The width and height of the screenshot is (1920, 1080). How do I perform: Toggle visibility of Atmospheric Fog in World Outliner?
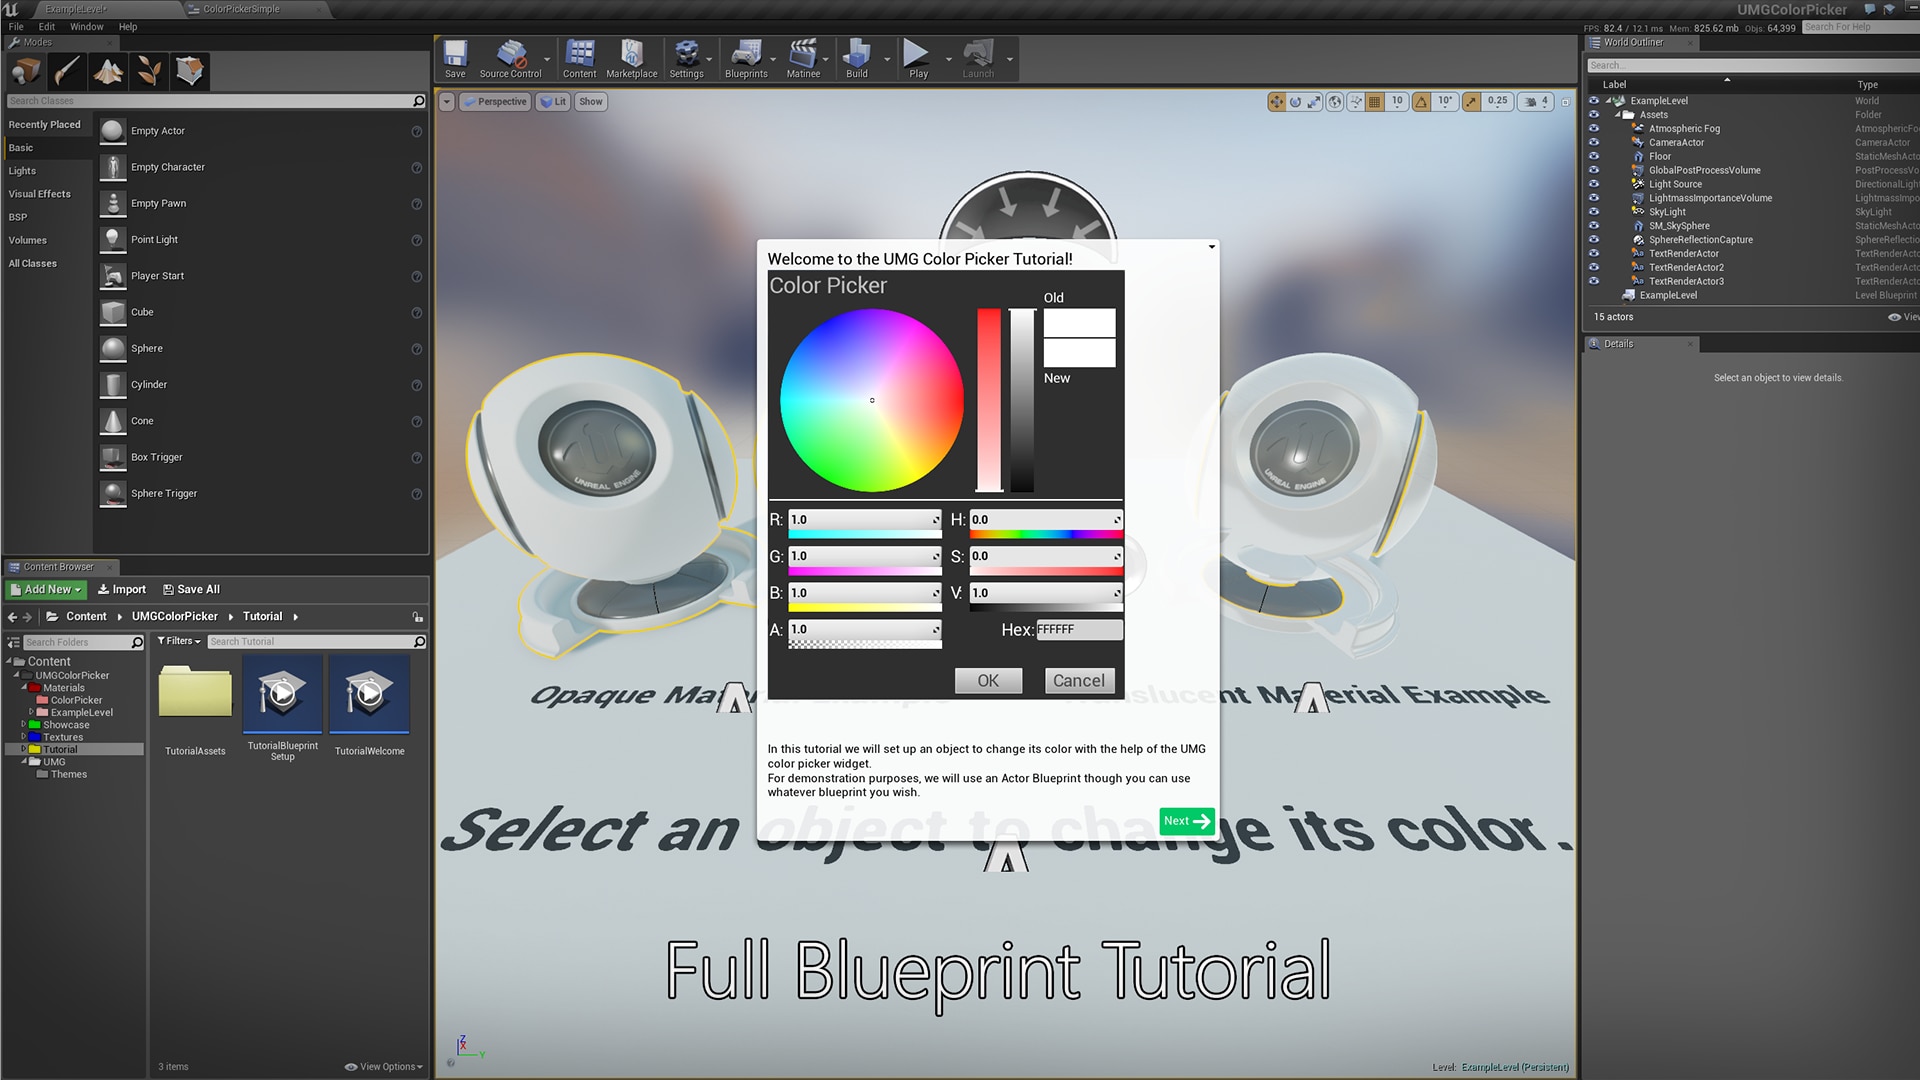coord(1595,128)
